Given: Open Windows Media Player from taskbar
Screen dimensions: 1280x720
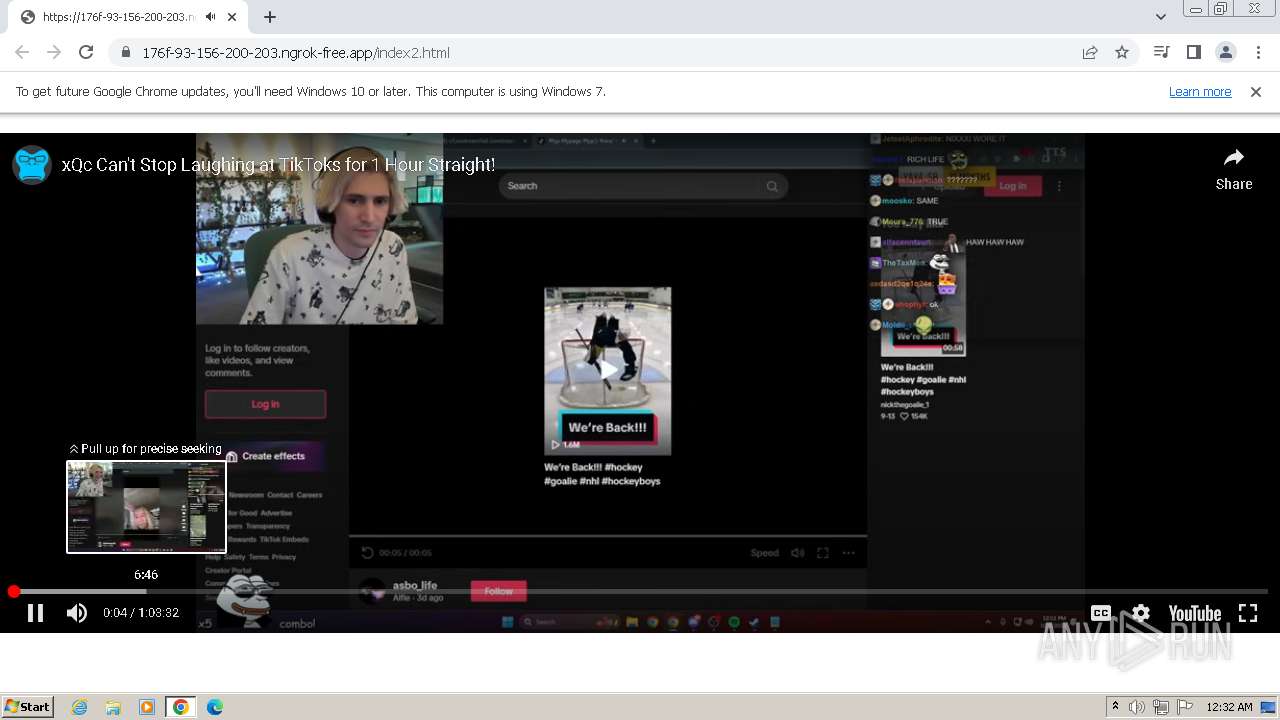Looking at the screenshot, I should point(147,707).
